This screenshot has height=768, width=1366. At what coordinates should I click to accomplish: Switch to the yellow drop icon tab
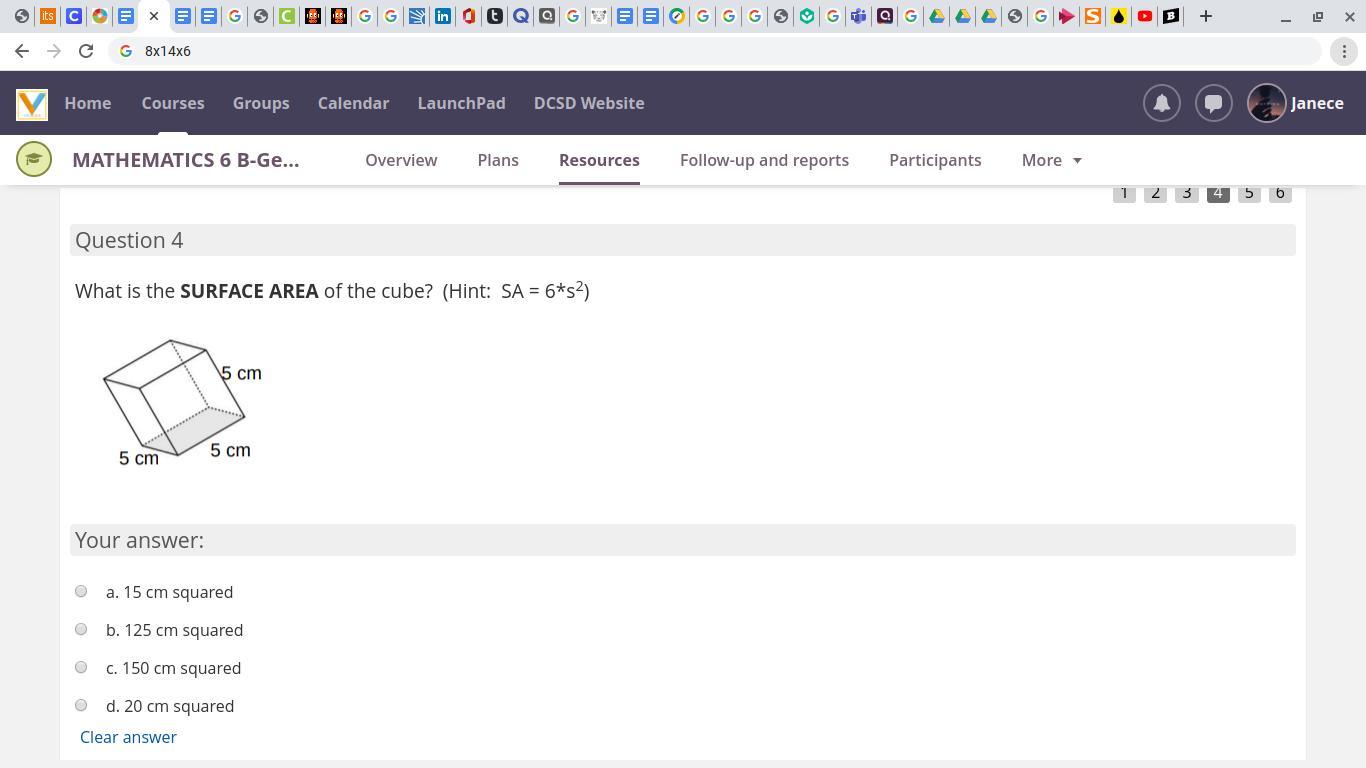[1119, 16]
